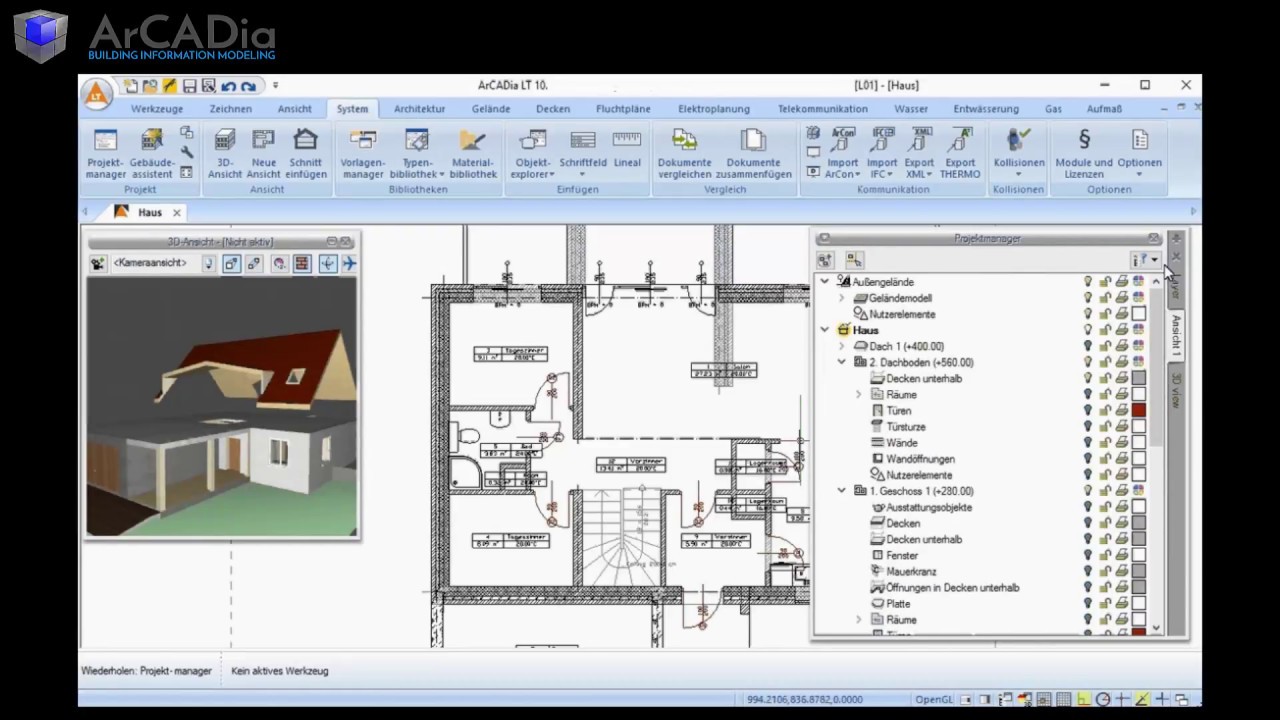Open the Typenbibliothek dropdown

click(418, 152)
